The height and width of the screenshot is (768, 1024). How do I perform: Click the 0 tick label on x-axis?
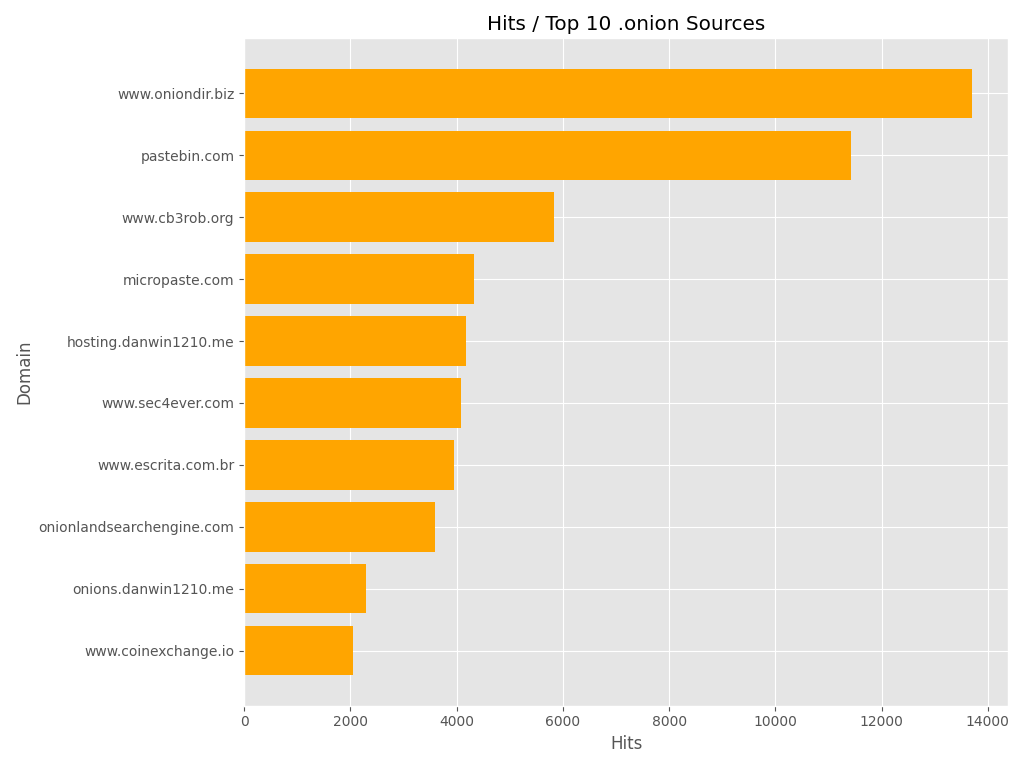point(245,721)
